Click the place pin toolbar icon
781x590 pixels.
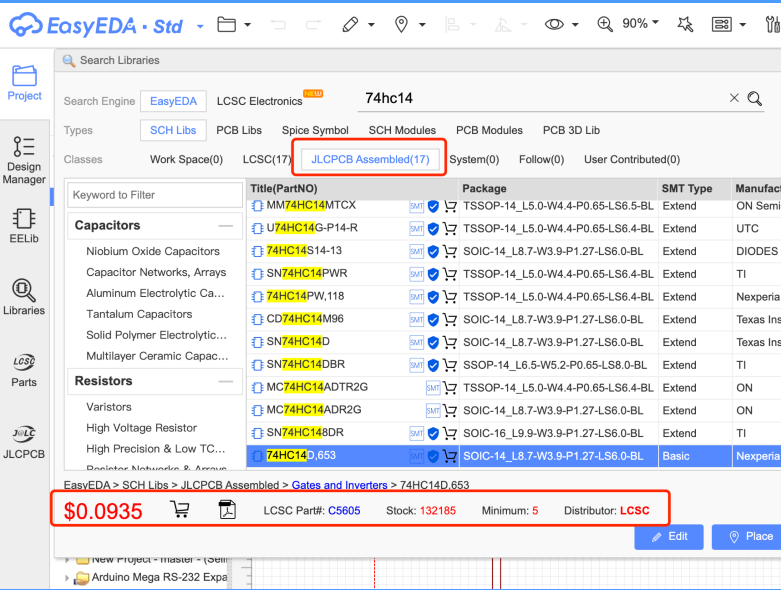[401, 24]
